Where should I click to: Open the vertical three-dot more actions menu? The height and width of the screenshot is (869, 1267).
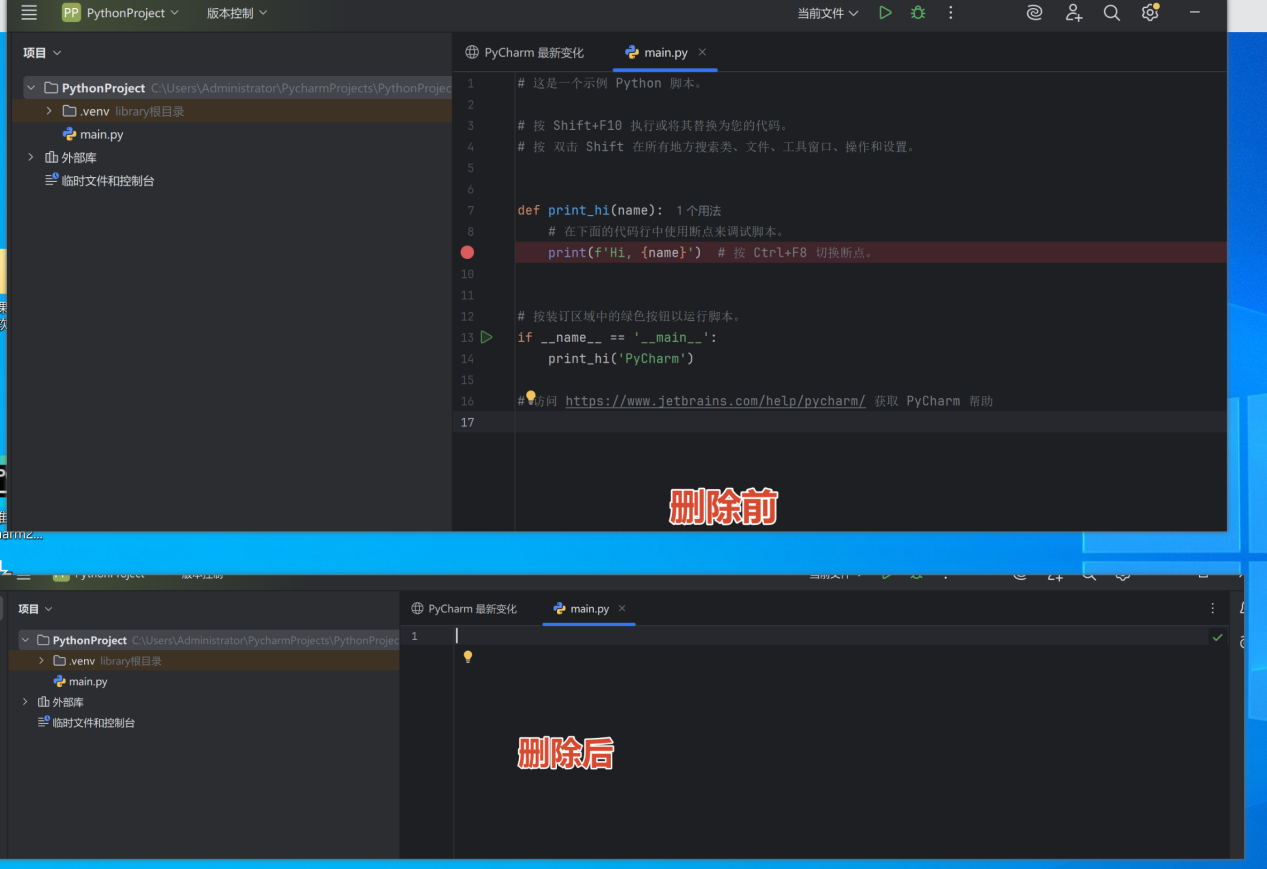pyautogui.click(x=950, y=13)
